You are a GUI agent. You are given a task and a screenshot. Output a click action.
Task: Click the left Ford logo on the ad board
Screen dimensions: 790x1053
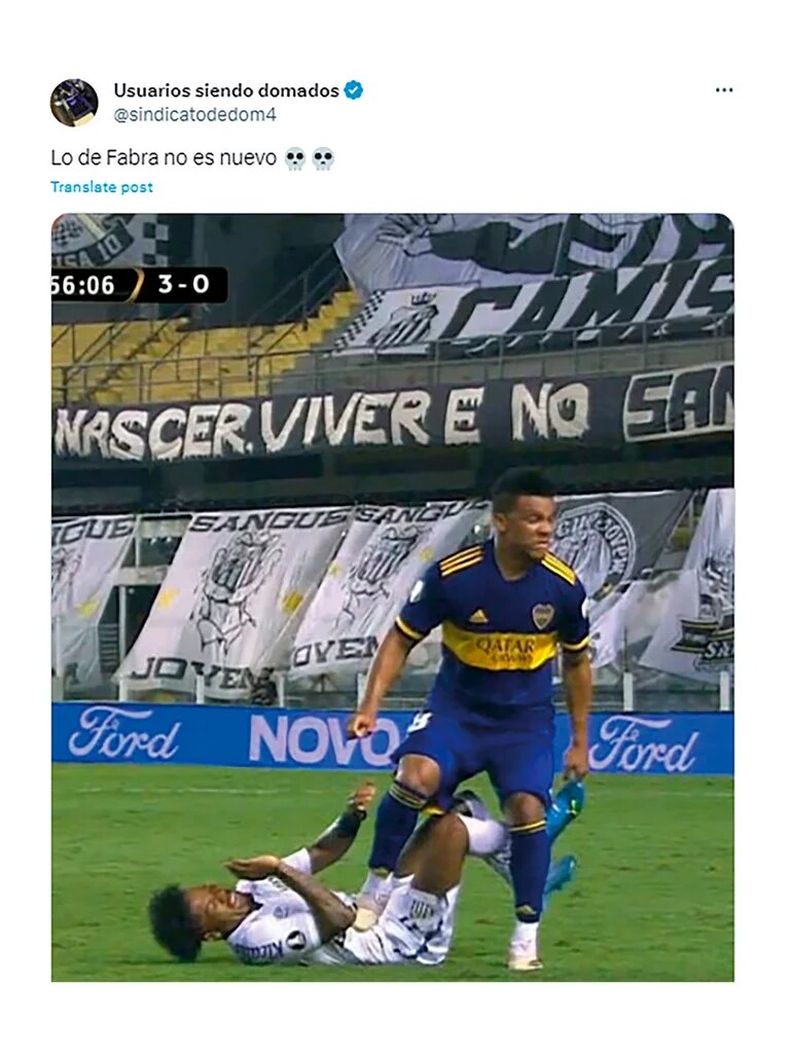(x=124, y=733)
